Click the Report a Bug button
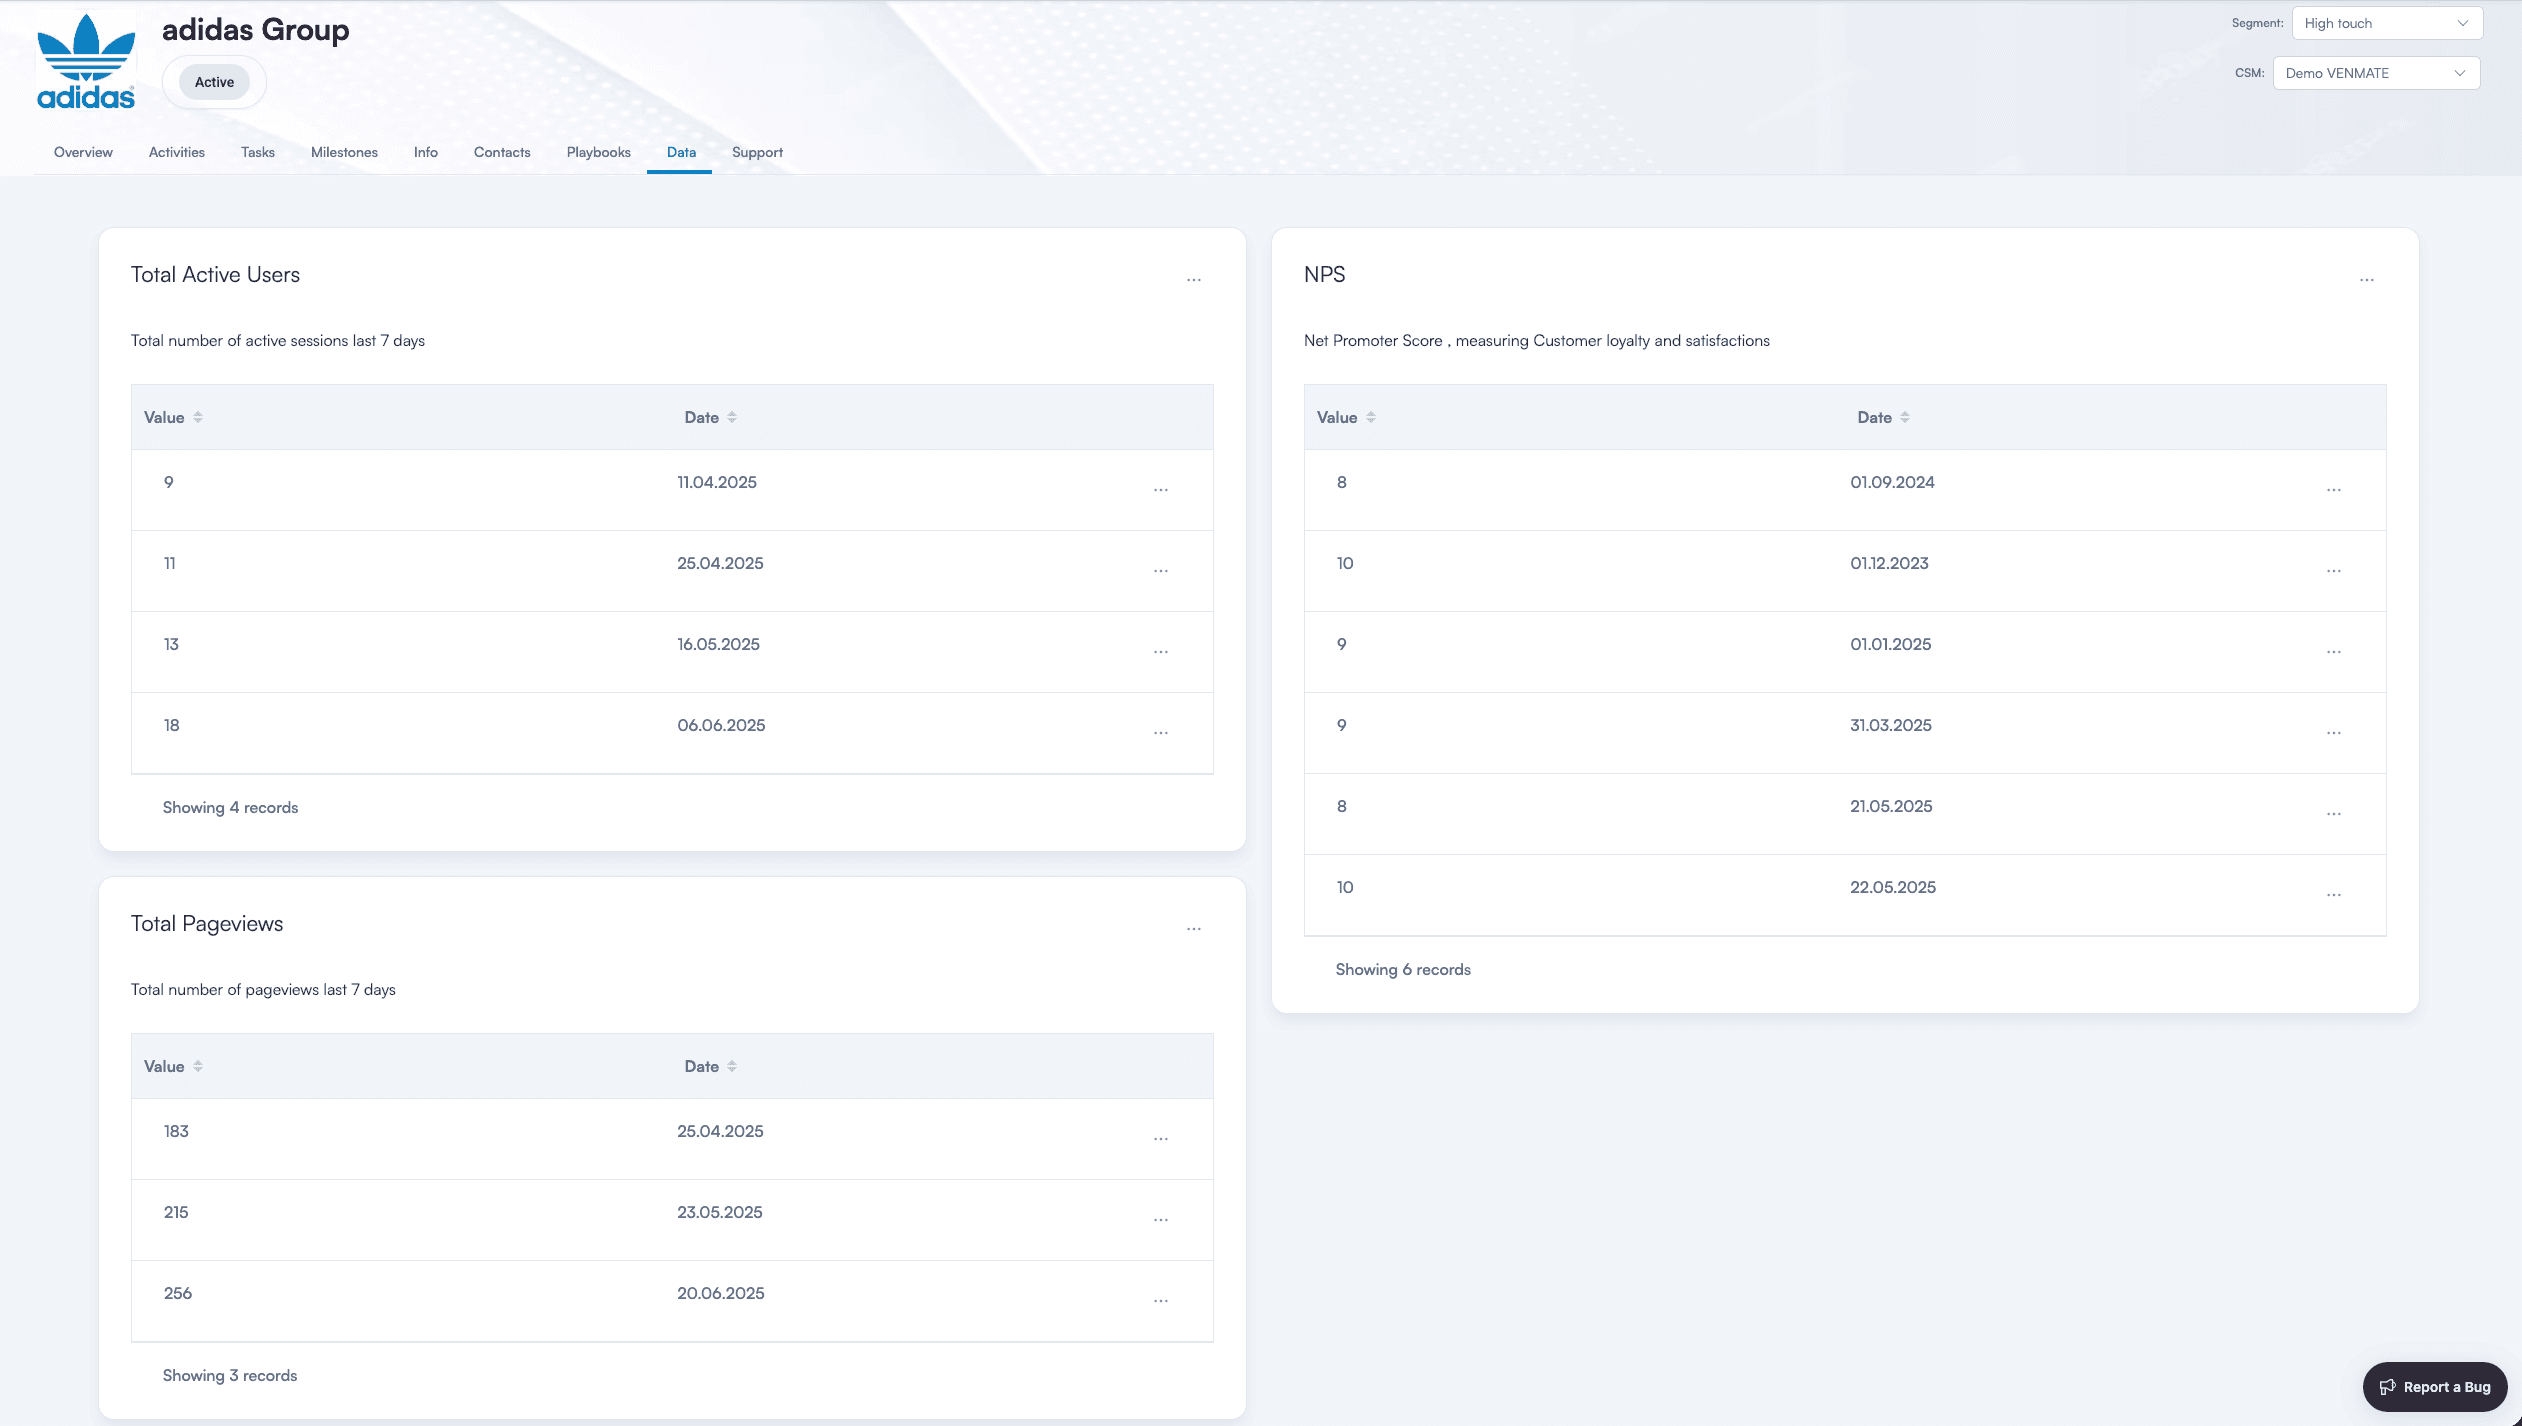Screen dimensions: 2522x1426 pos(2433,1386)
